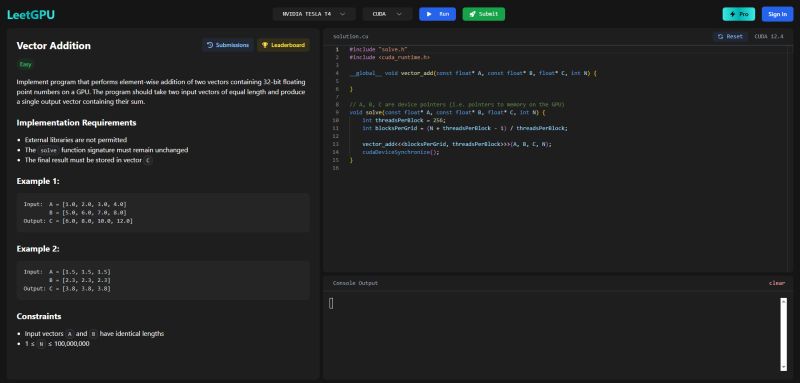Select the solution.cu file tab
Screen dimensions: 800x383
click(351, 37)
